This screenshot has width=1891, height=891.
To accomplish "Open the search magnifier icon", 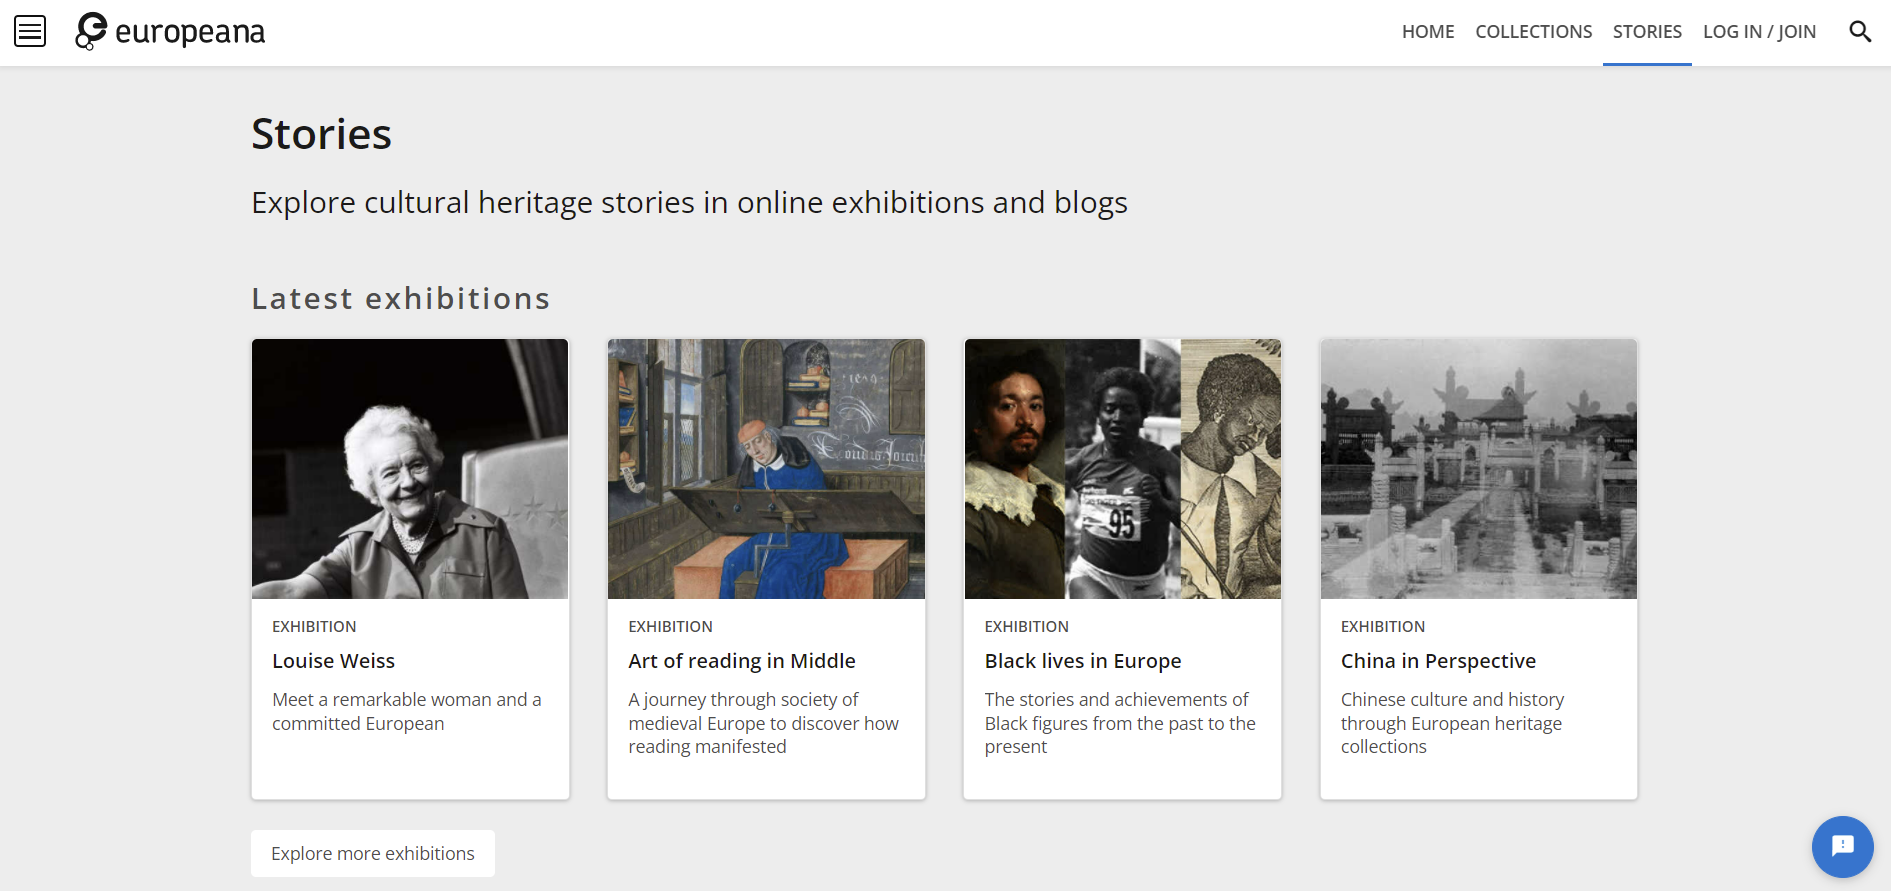I will point(1859,32).
